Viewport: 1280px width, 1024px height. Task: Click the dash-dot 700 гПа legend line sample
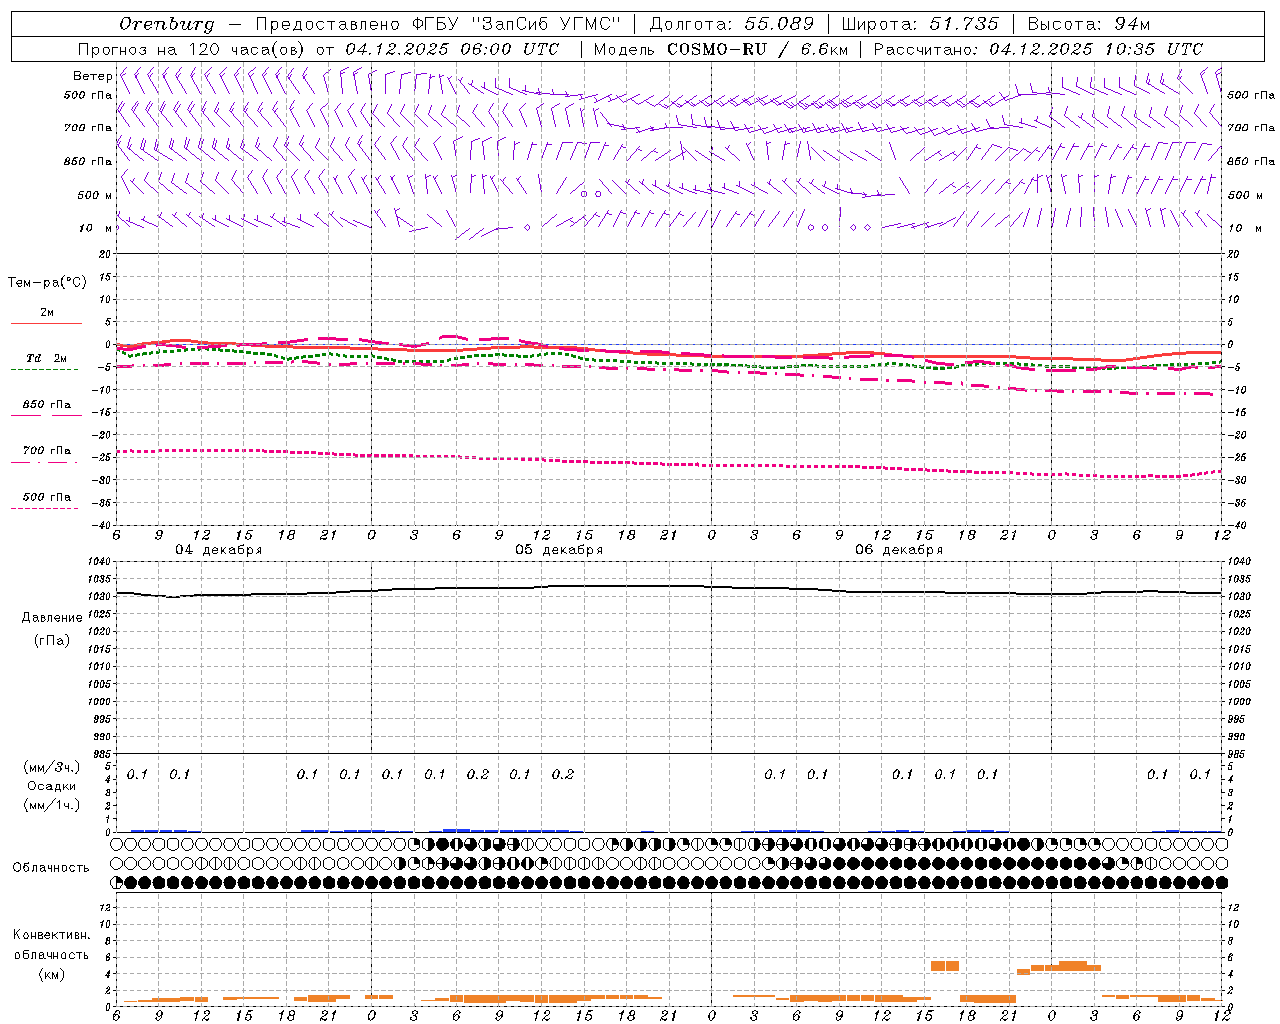click(x=44, y=462)
